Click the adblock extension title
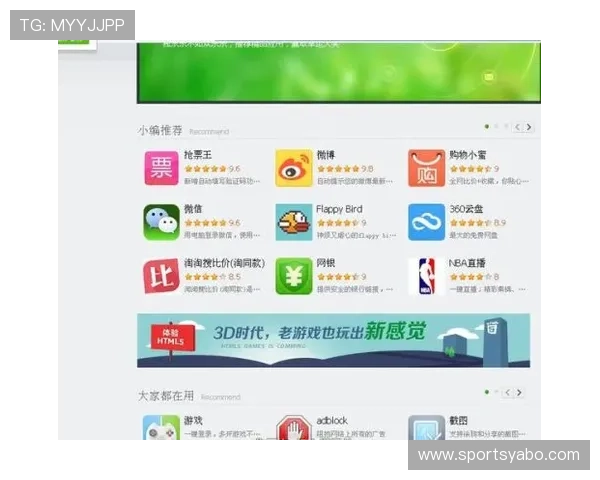 (x=332, y=420)
